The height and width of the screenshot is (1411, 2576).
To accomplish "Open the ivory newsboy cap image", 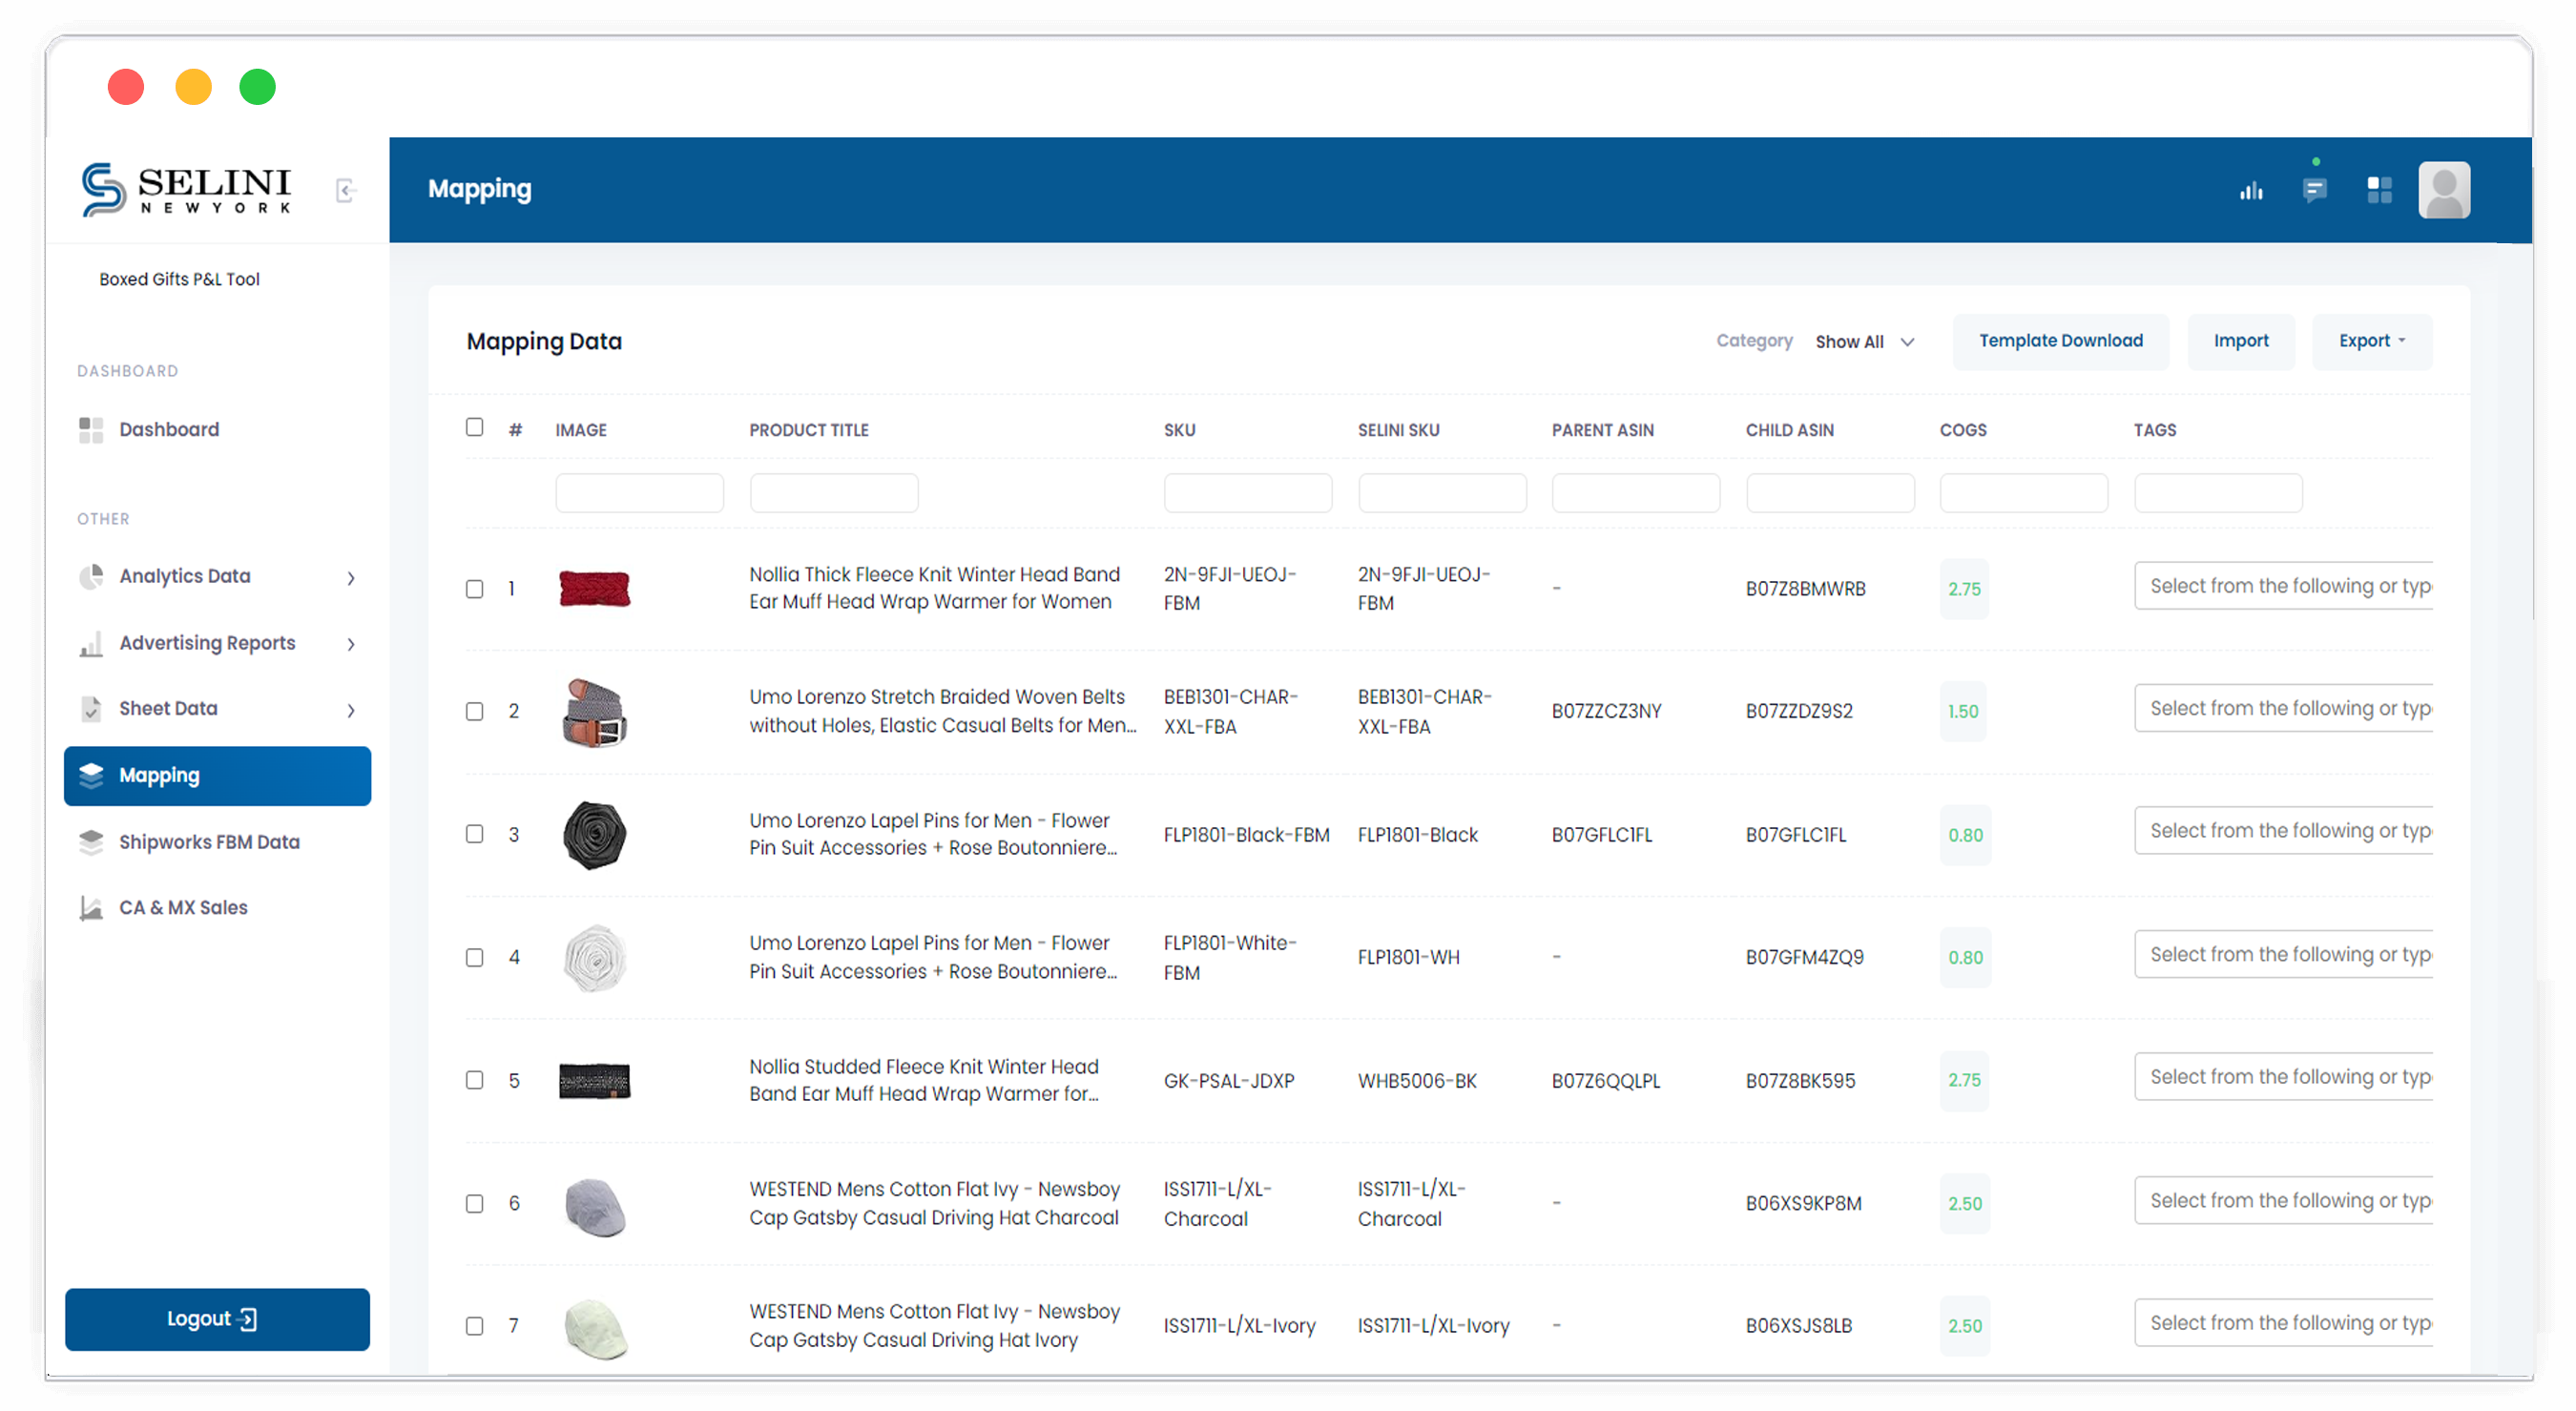I will [594, 1327].
